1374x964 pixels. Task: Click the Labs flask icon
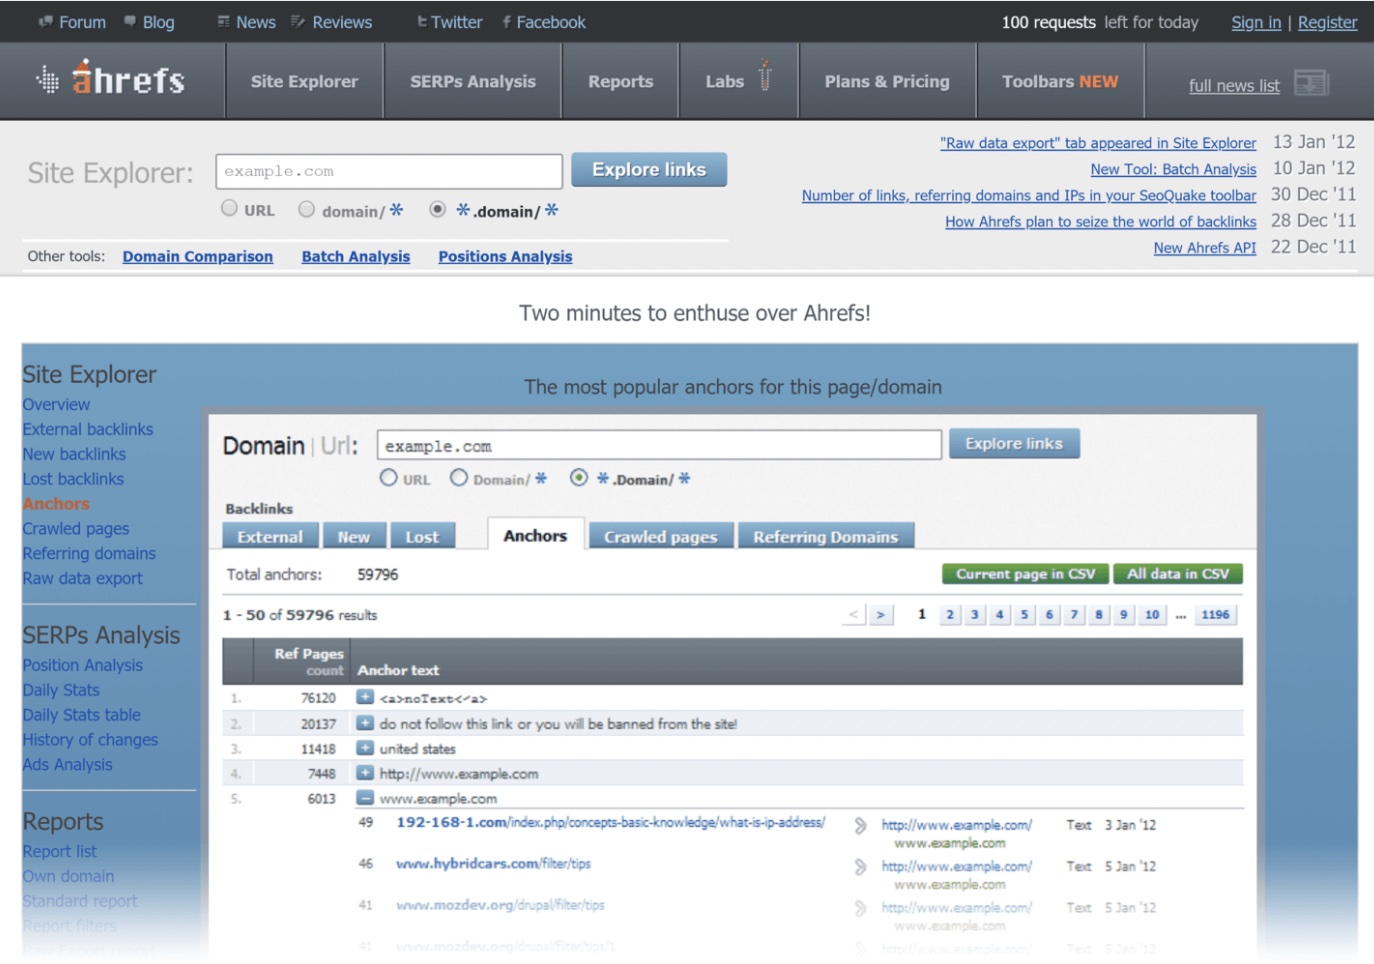click(x=765, y=76)
